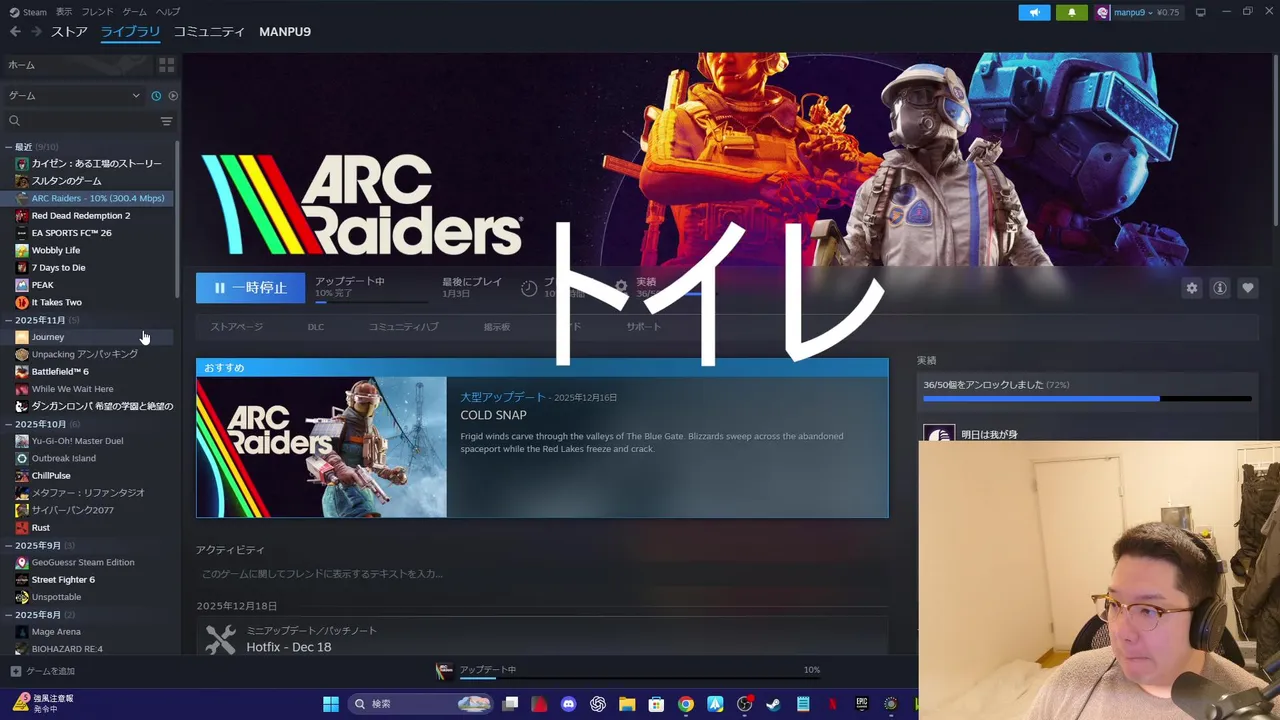Image resolution: width=1280 pixels, height=720 pixels.
Task: Show ARC Raiders game info icon
Action: 1220,288
